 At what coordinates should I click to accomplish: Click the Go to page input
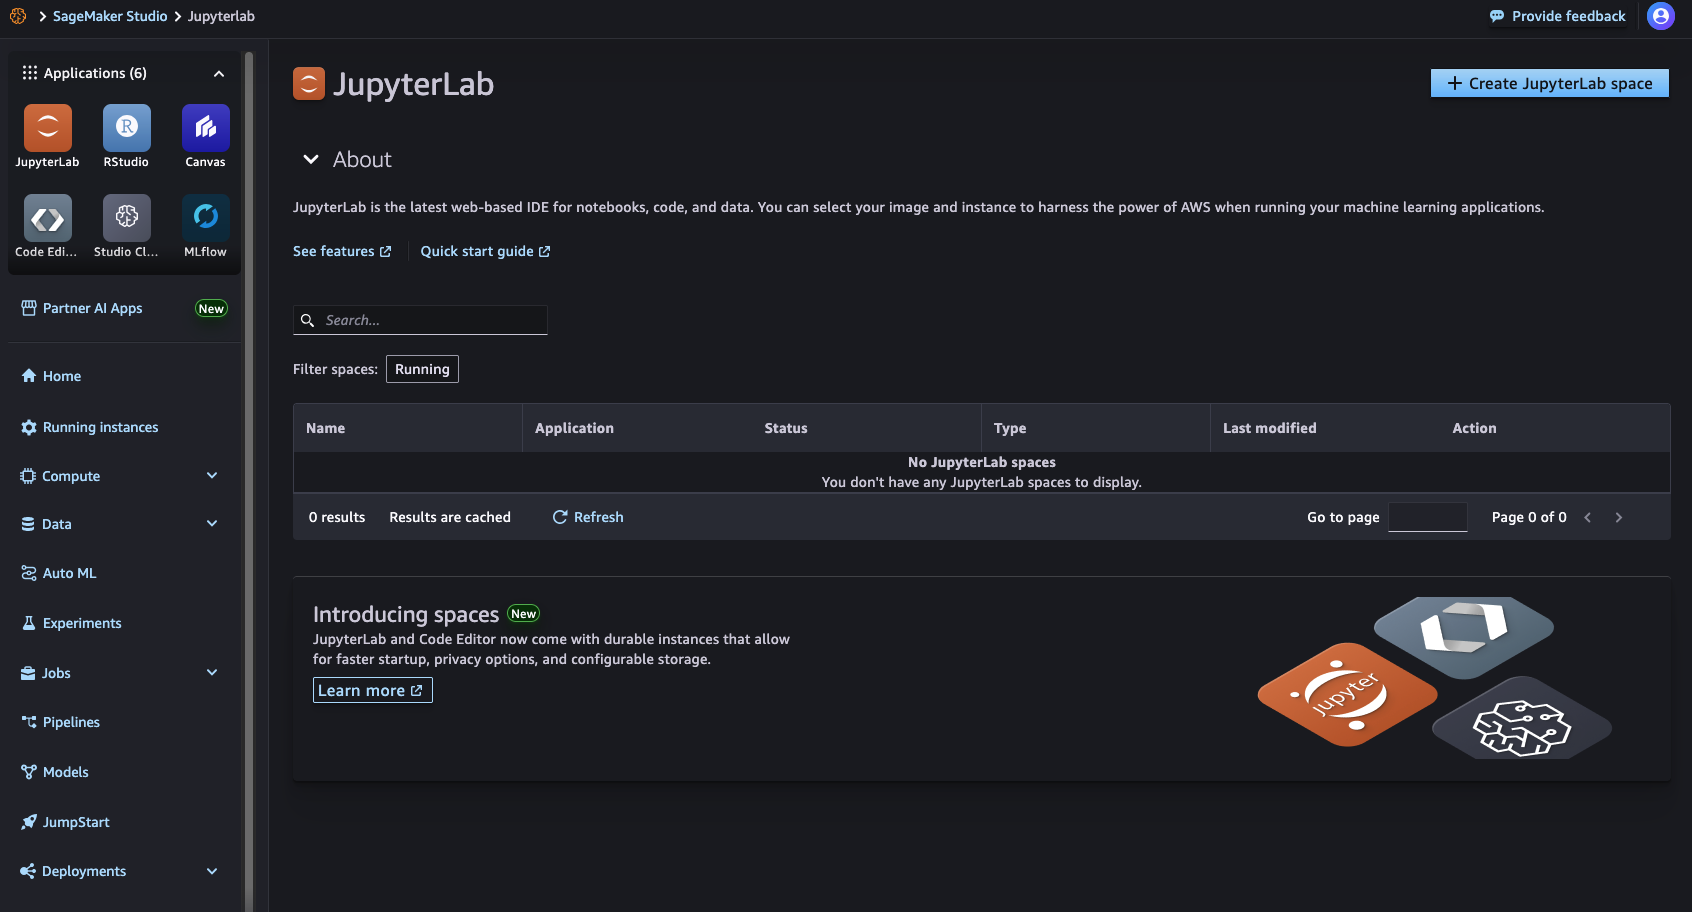click(x=1428, y=517)
